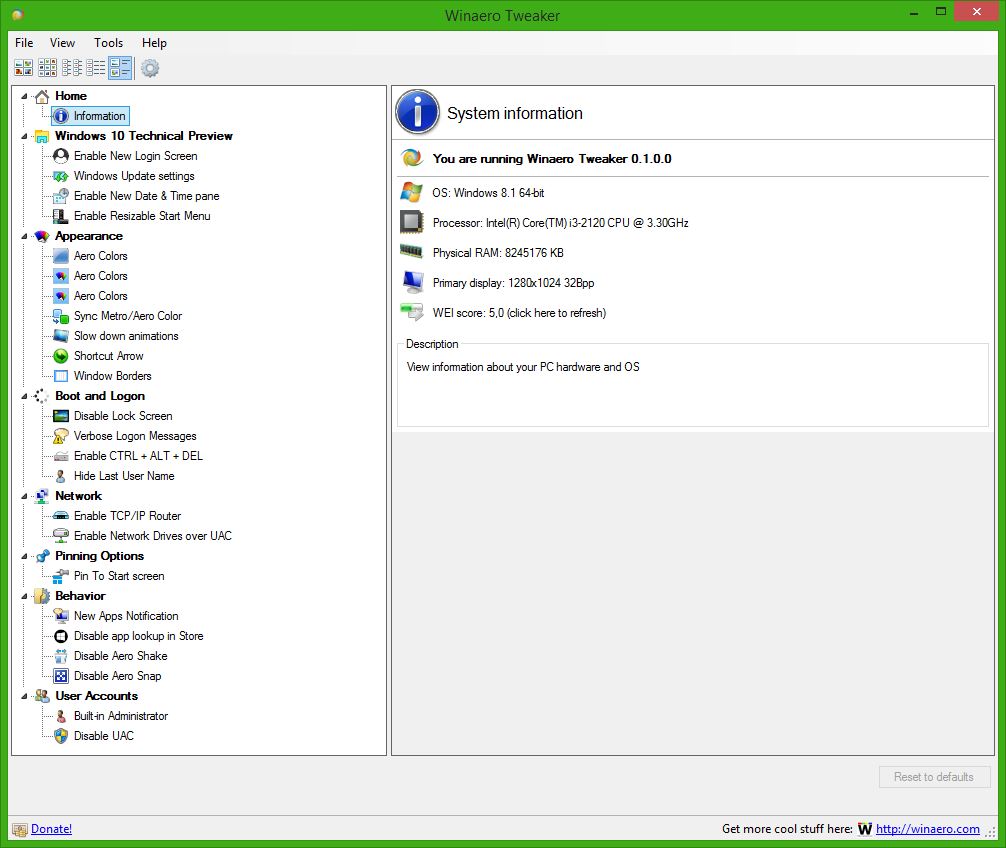Viewport: 1006px width, 848px height.
Task: Click the New Apps Notification icon
Action: tap(60, 616)
